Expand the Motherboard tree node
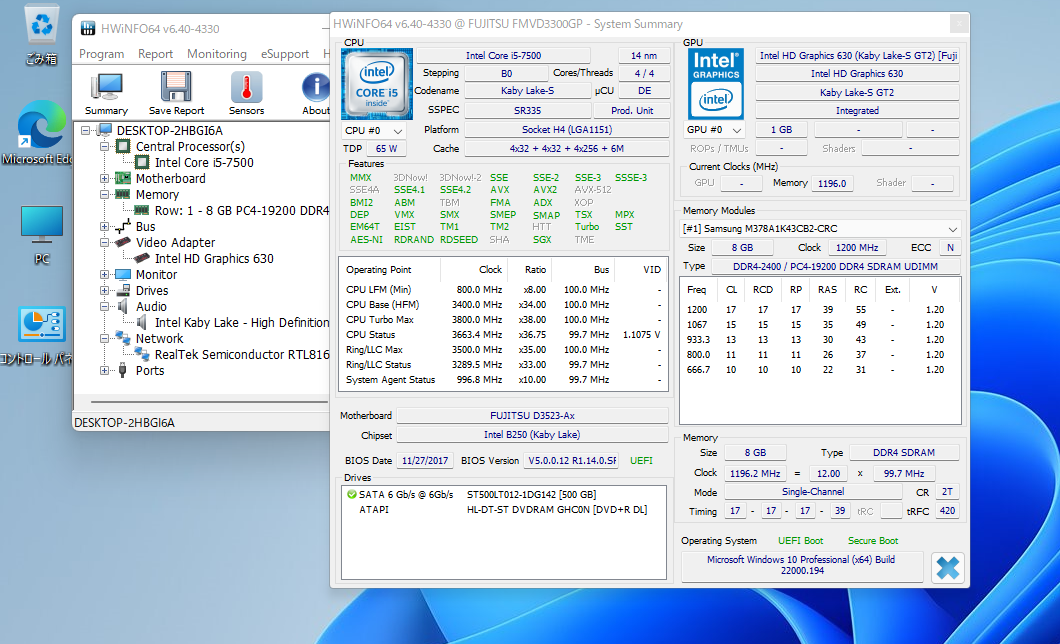The width and height of the screenshot is (1060, 644). click(105, 179)
